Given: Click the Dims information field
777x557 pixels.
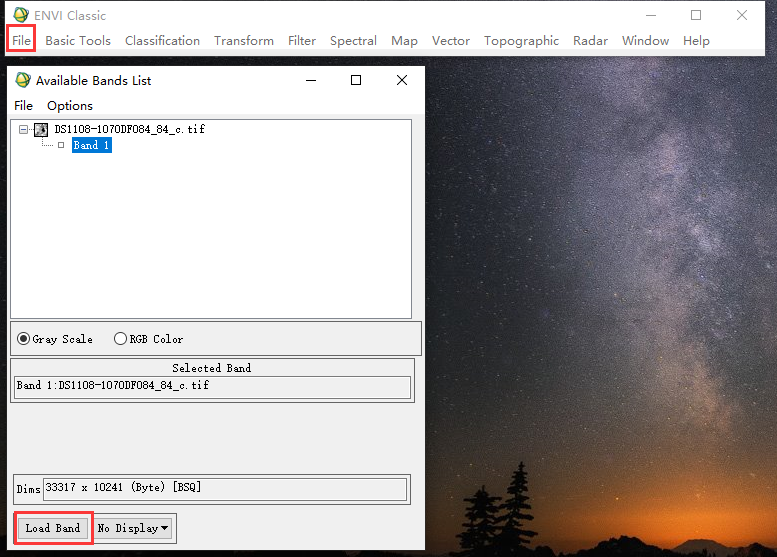Looking at the screenshot, I should tap(224, 489).
